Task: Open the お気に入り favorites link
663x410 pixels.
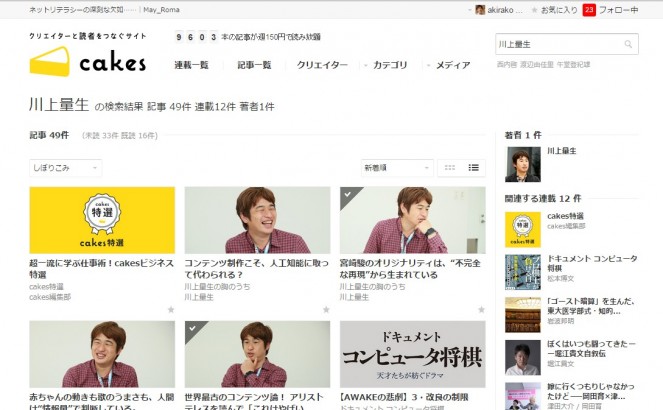Action: point(555,10)
